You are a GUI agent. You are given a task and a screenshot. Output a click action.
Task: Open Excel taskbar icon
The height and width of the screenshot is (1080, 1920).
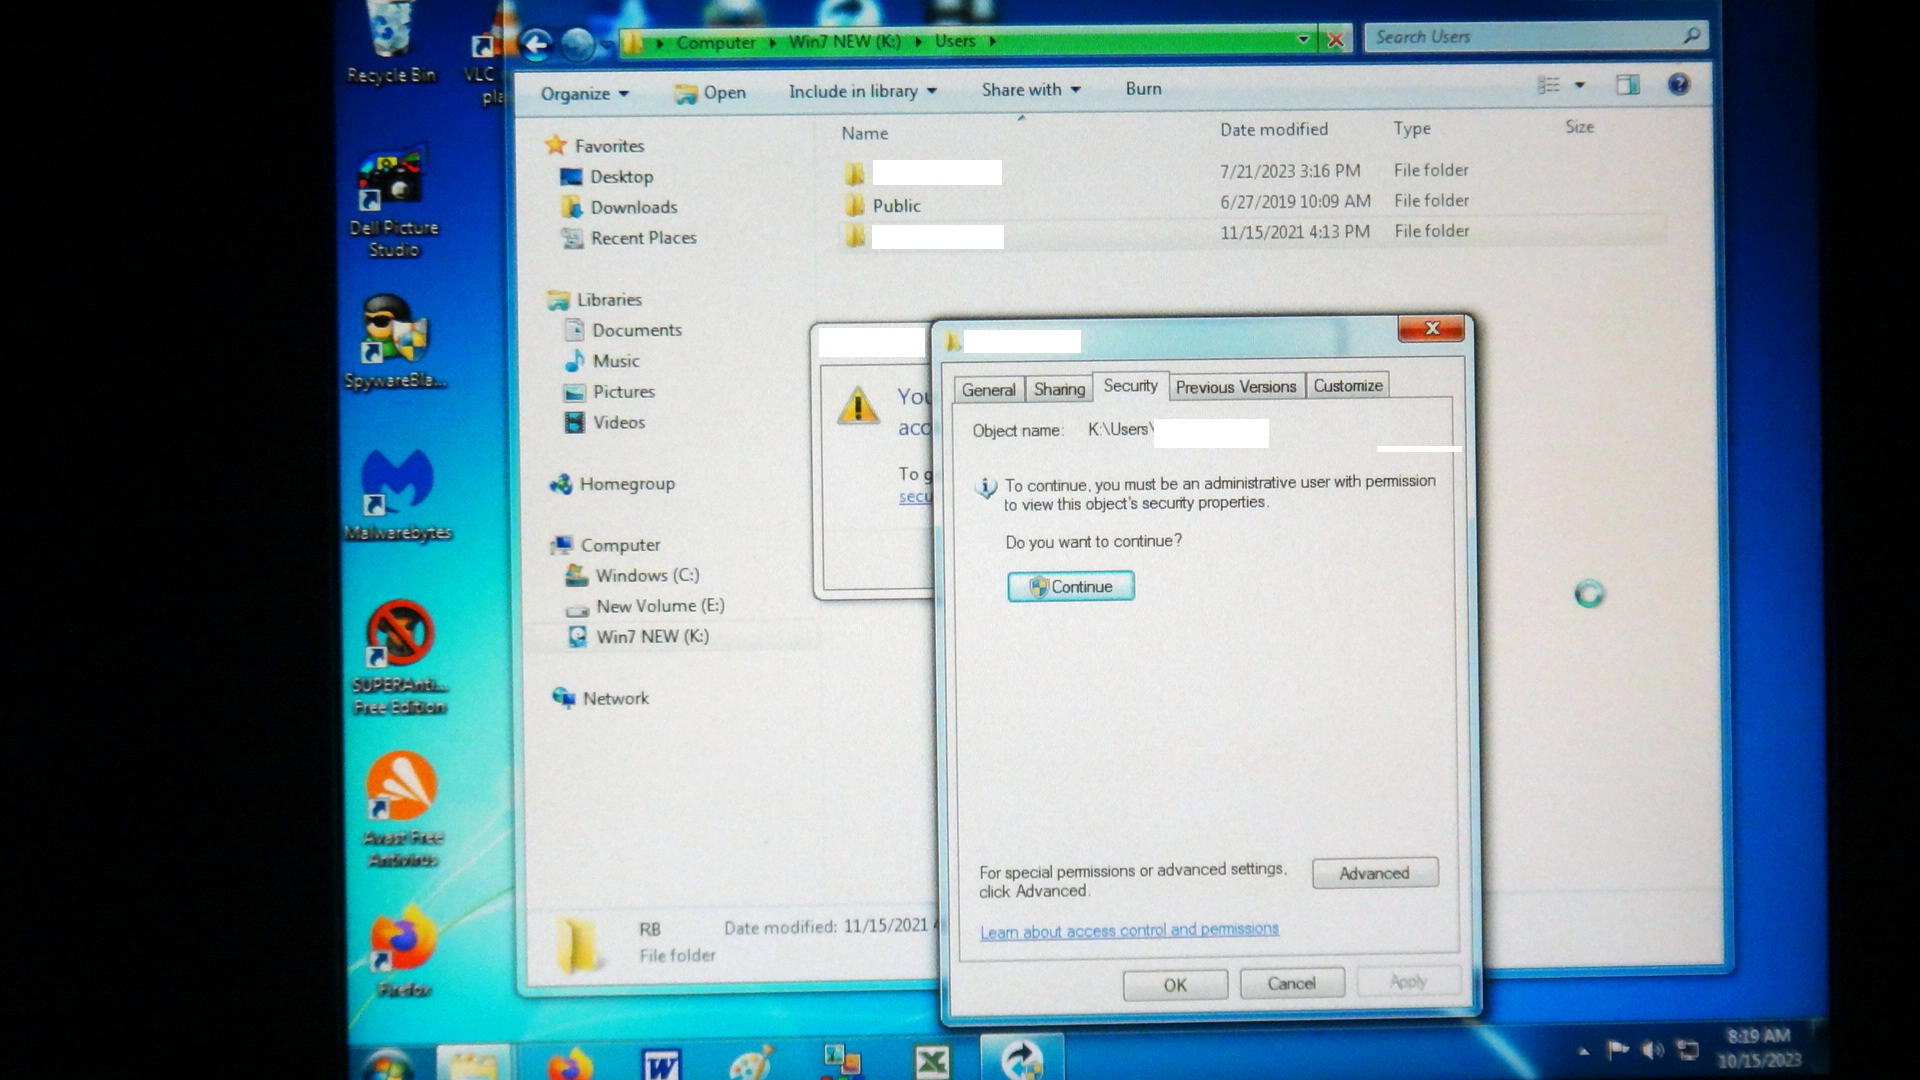(932, 1062)
